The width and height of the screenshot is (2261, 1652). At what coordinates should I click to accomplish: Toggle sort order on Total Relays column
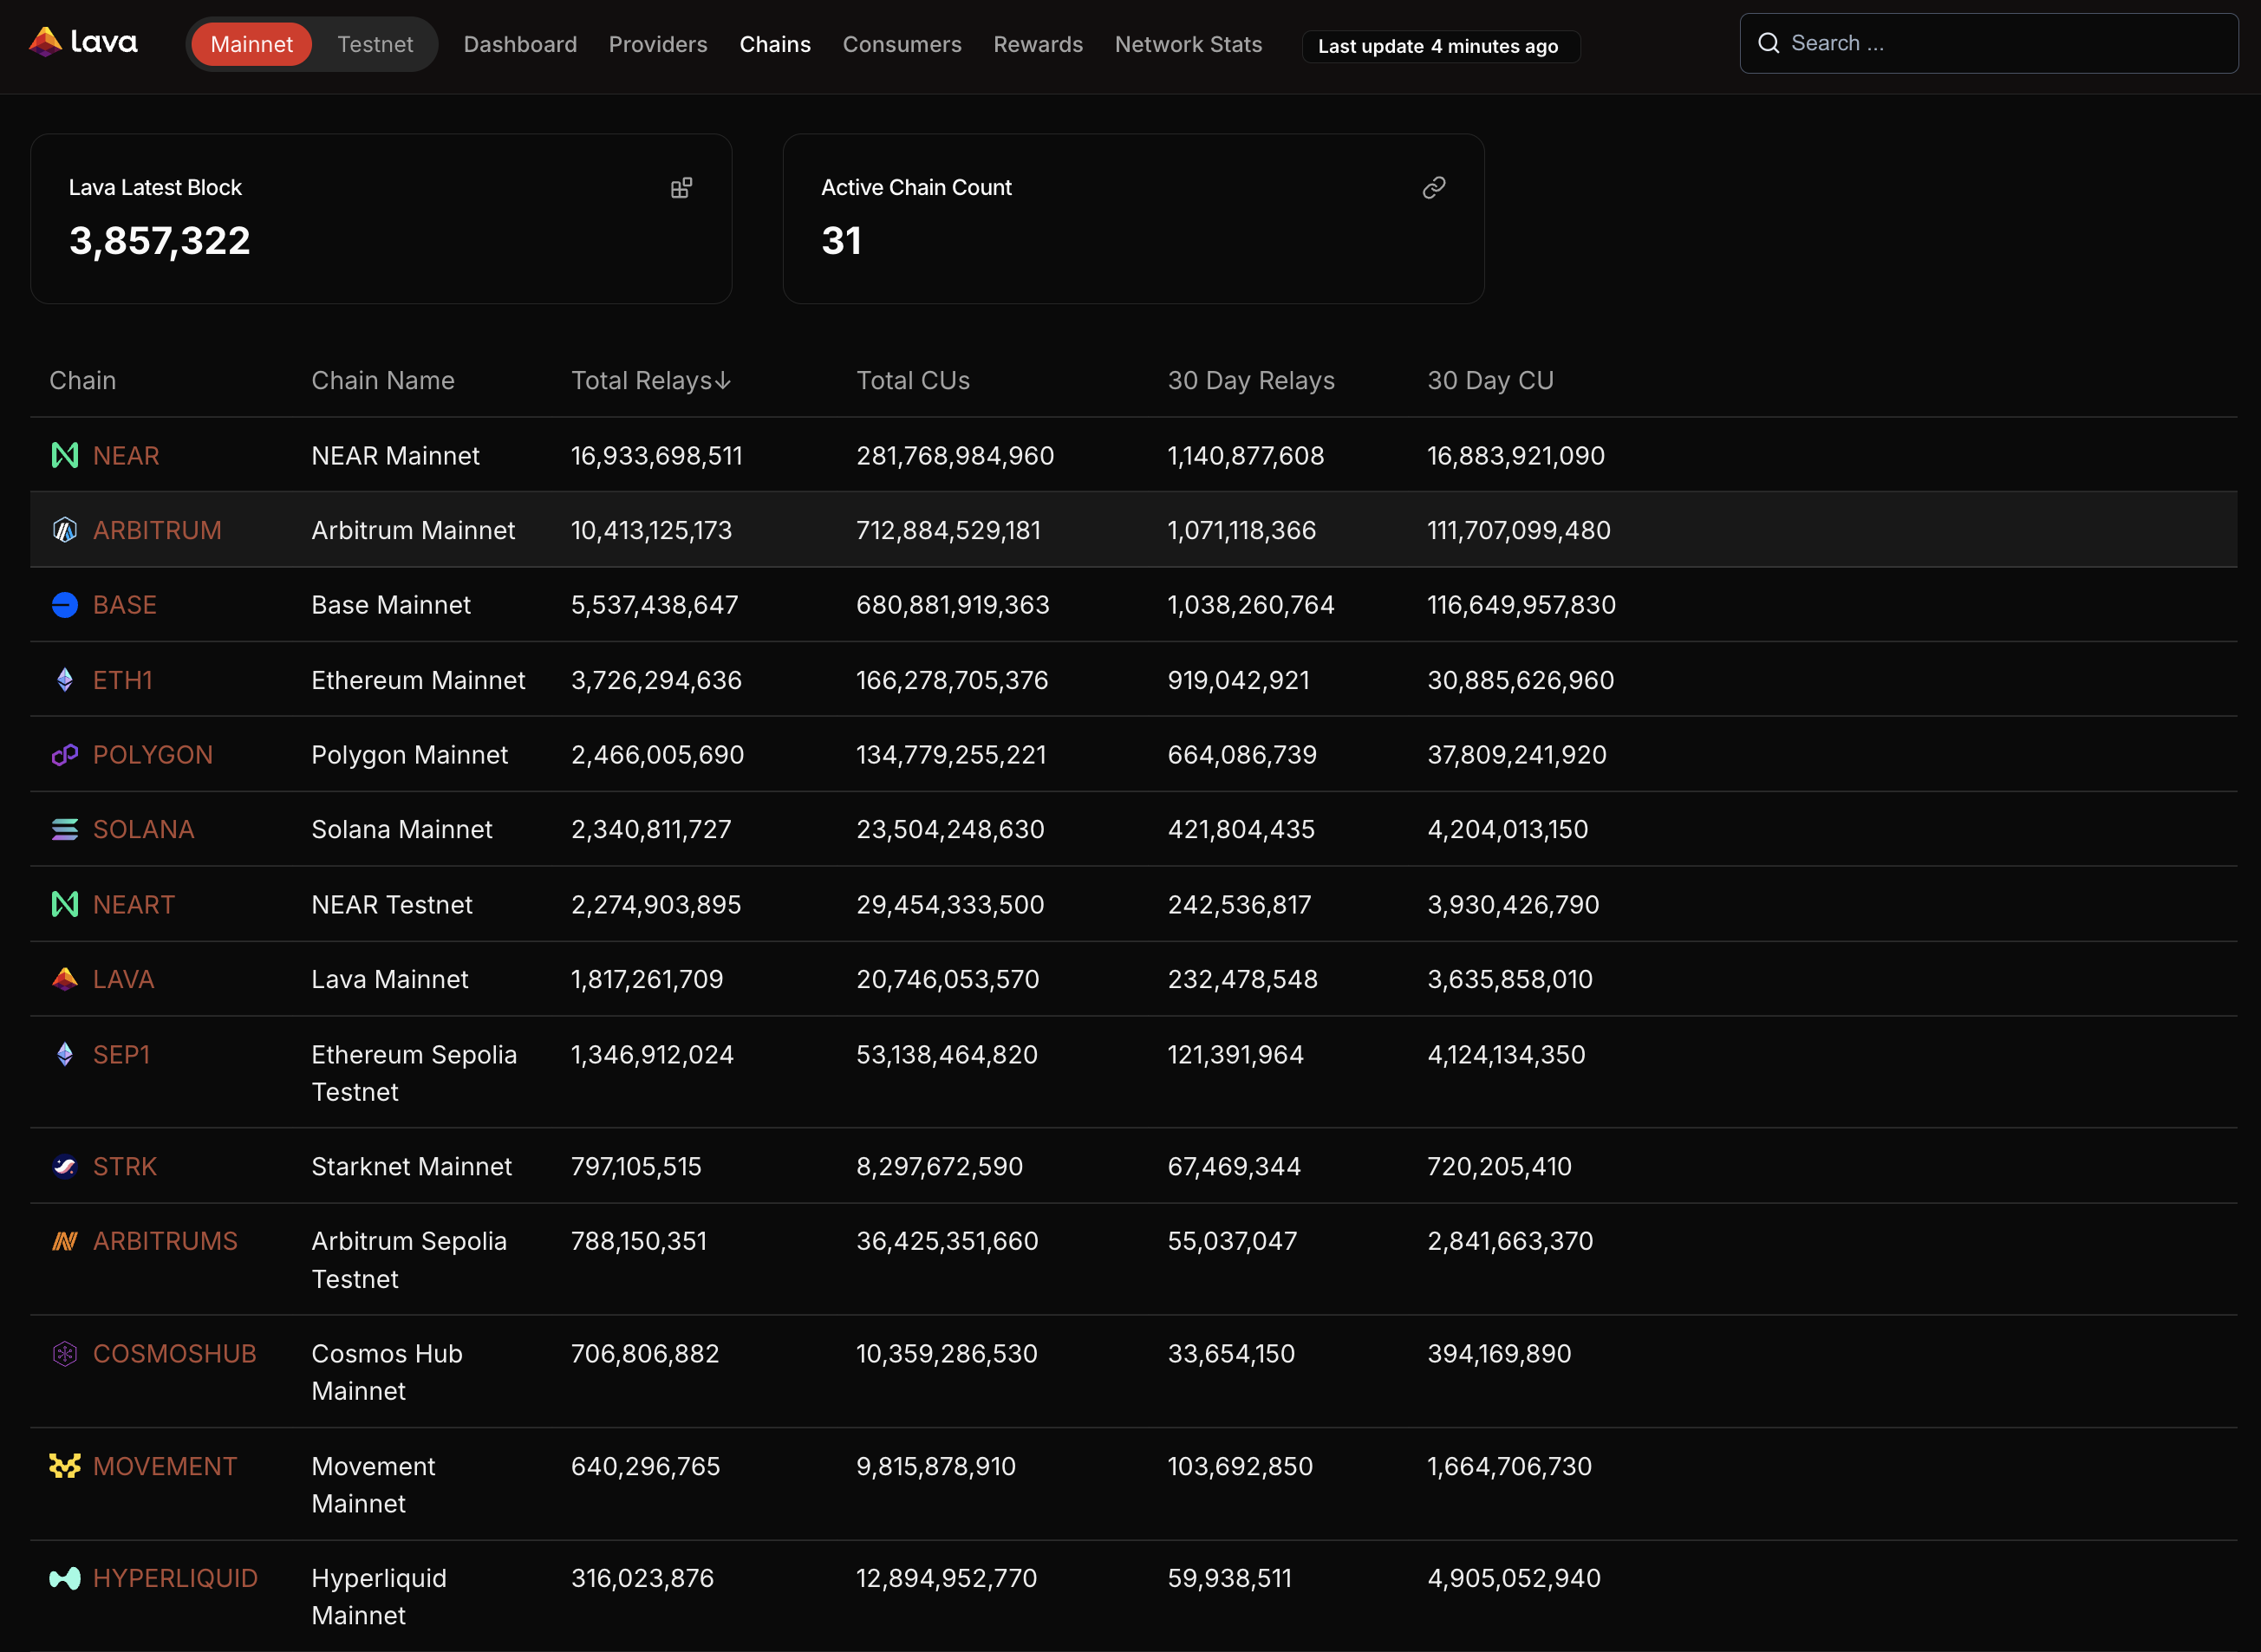point(651,380)
